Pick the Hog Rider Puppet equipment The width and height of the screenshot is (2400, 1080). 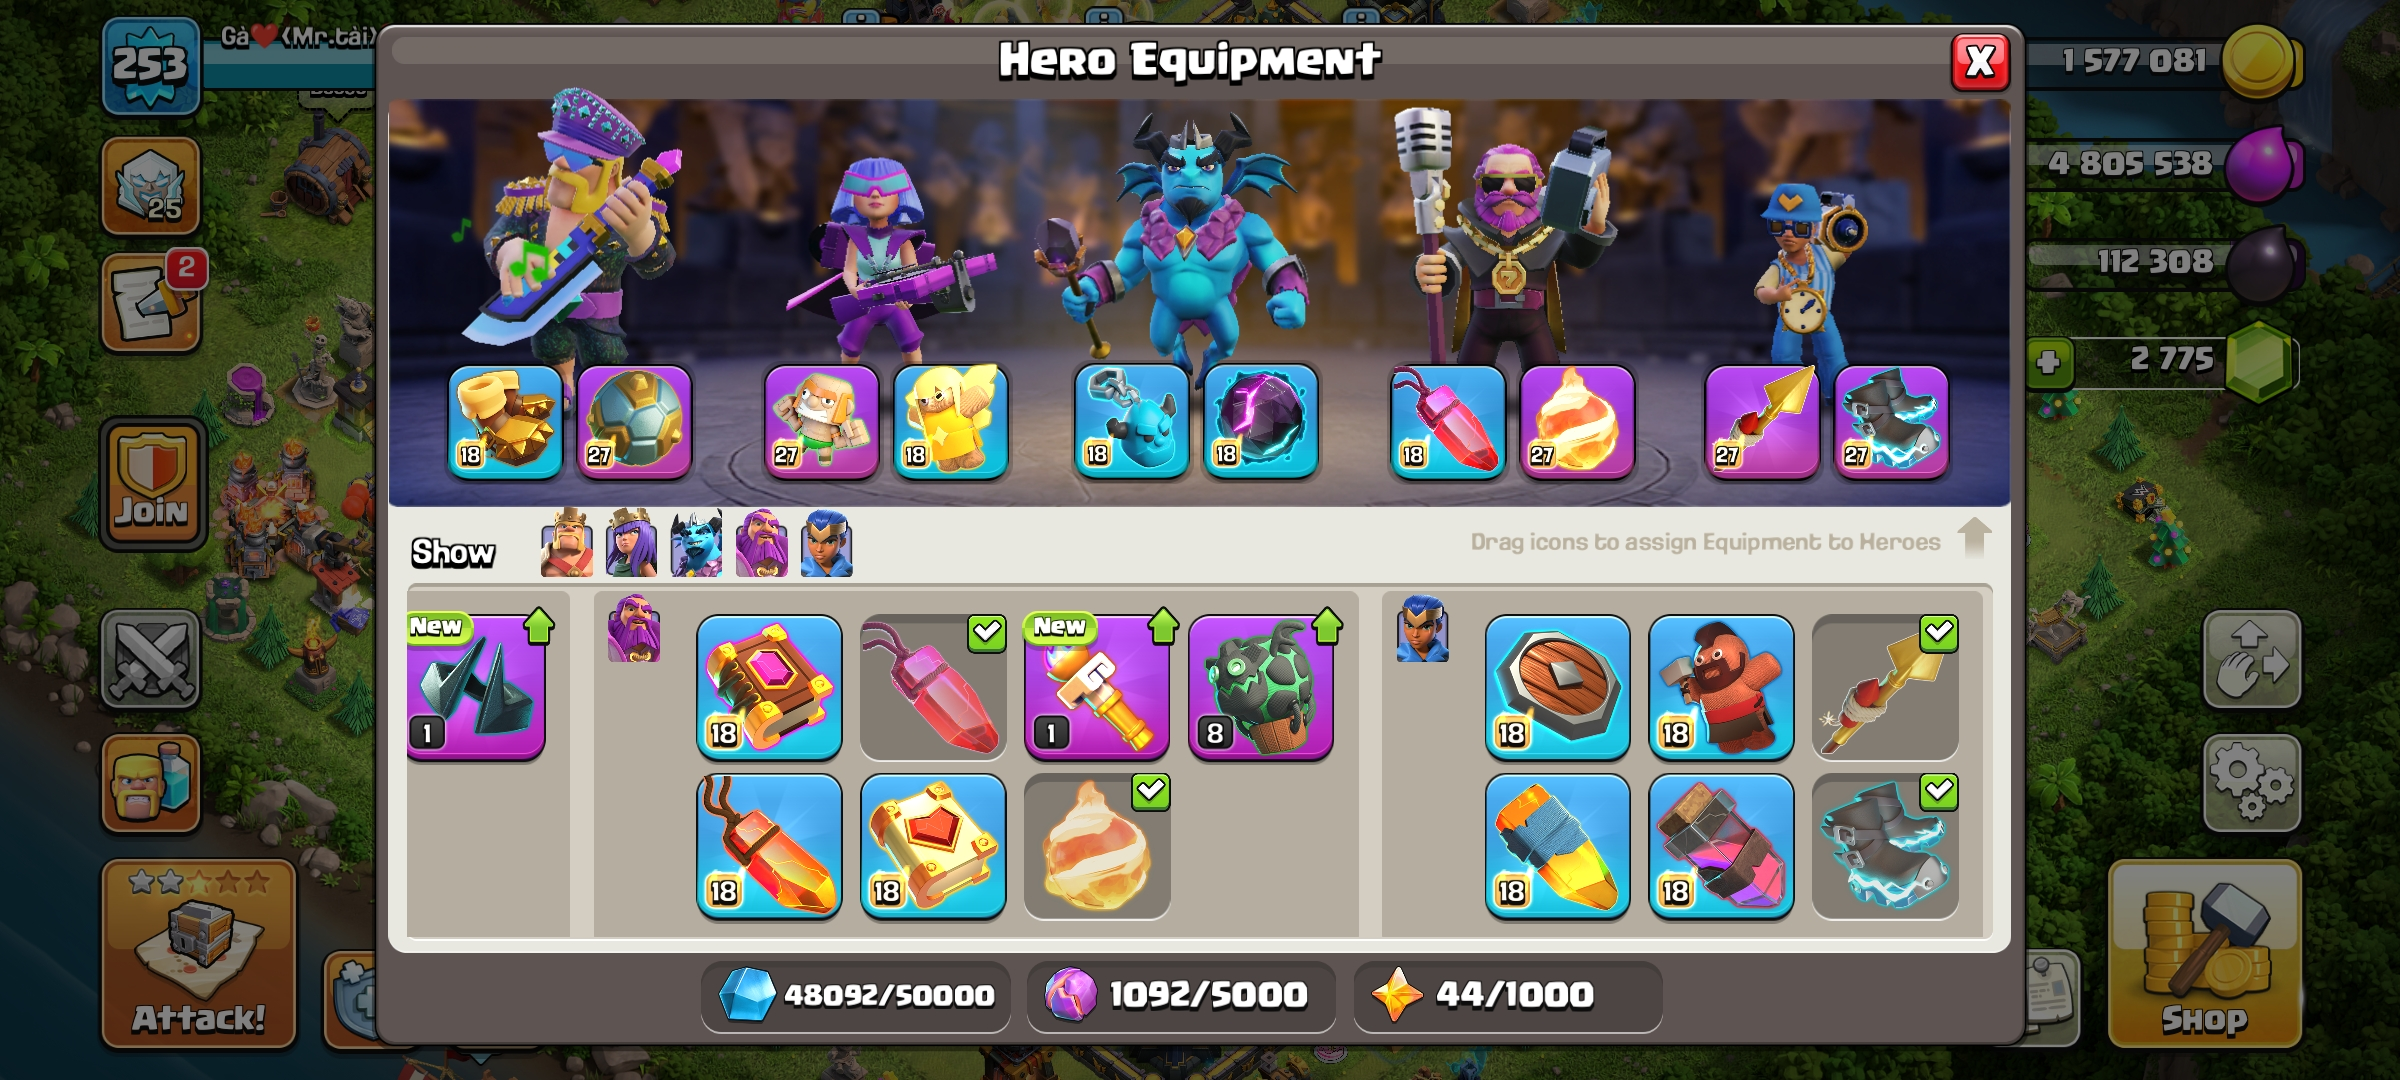(1720, 687)
